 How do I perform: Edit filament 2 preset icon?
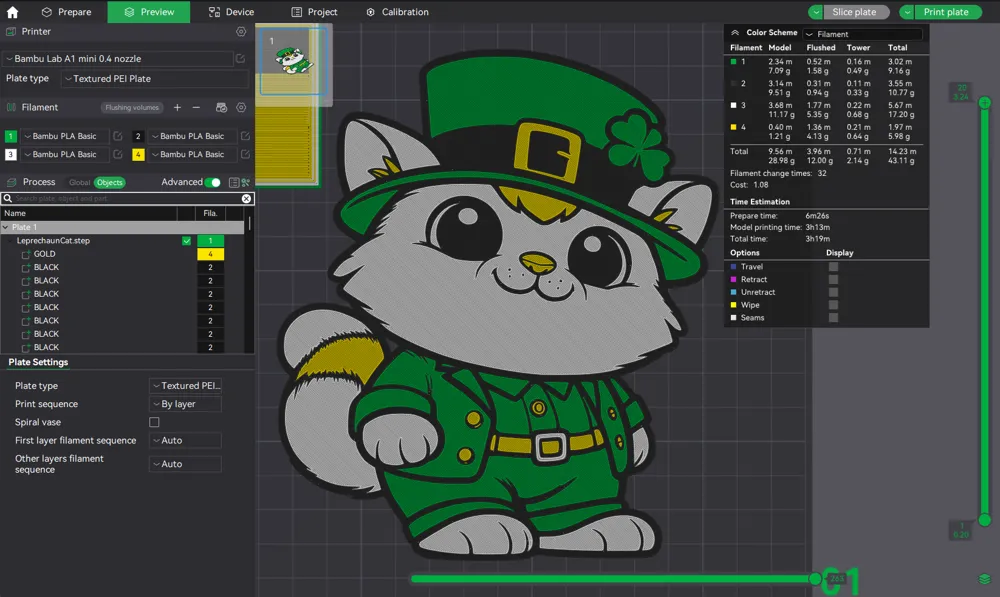pos(246,136)
